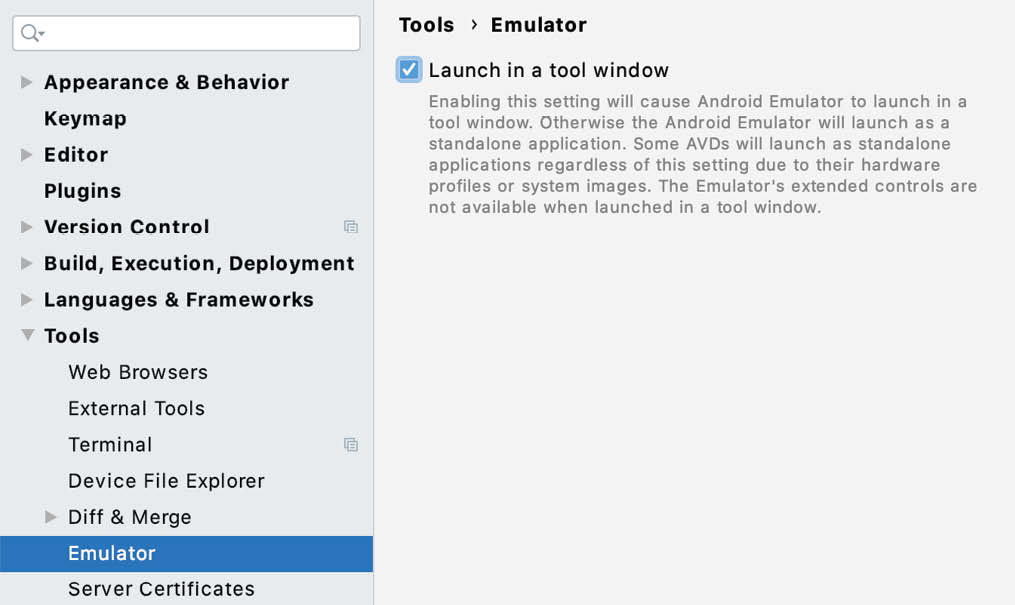
Task: Expand Version Control tree arrow
Action: (x=27, y=227)
